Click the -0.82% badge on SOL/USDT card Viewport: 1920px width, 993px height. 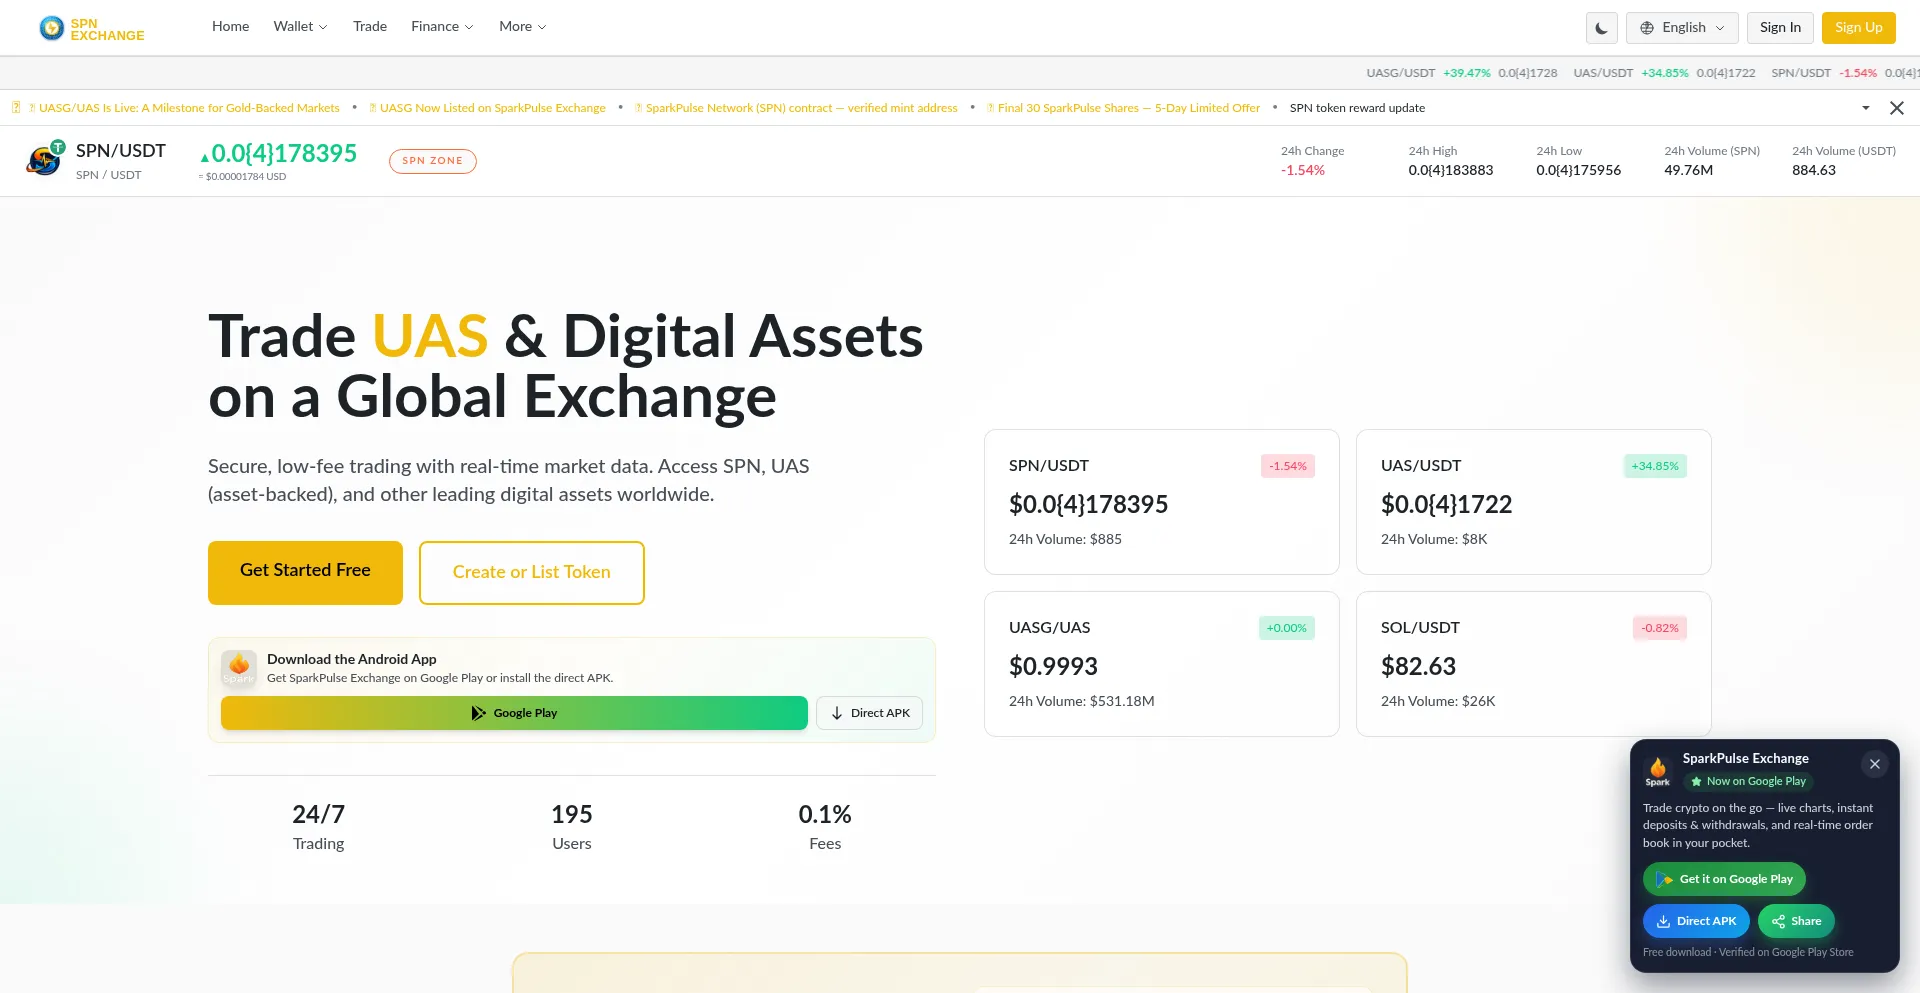click(1660, 628)
